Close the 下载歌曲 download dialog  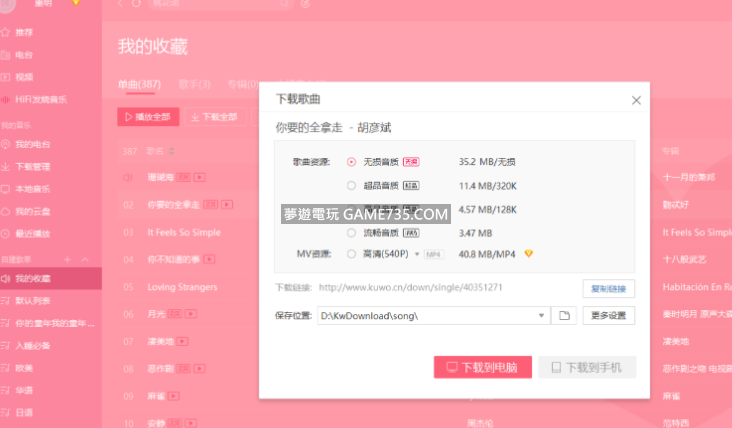(635, 100)
